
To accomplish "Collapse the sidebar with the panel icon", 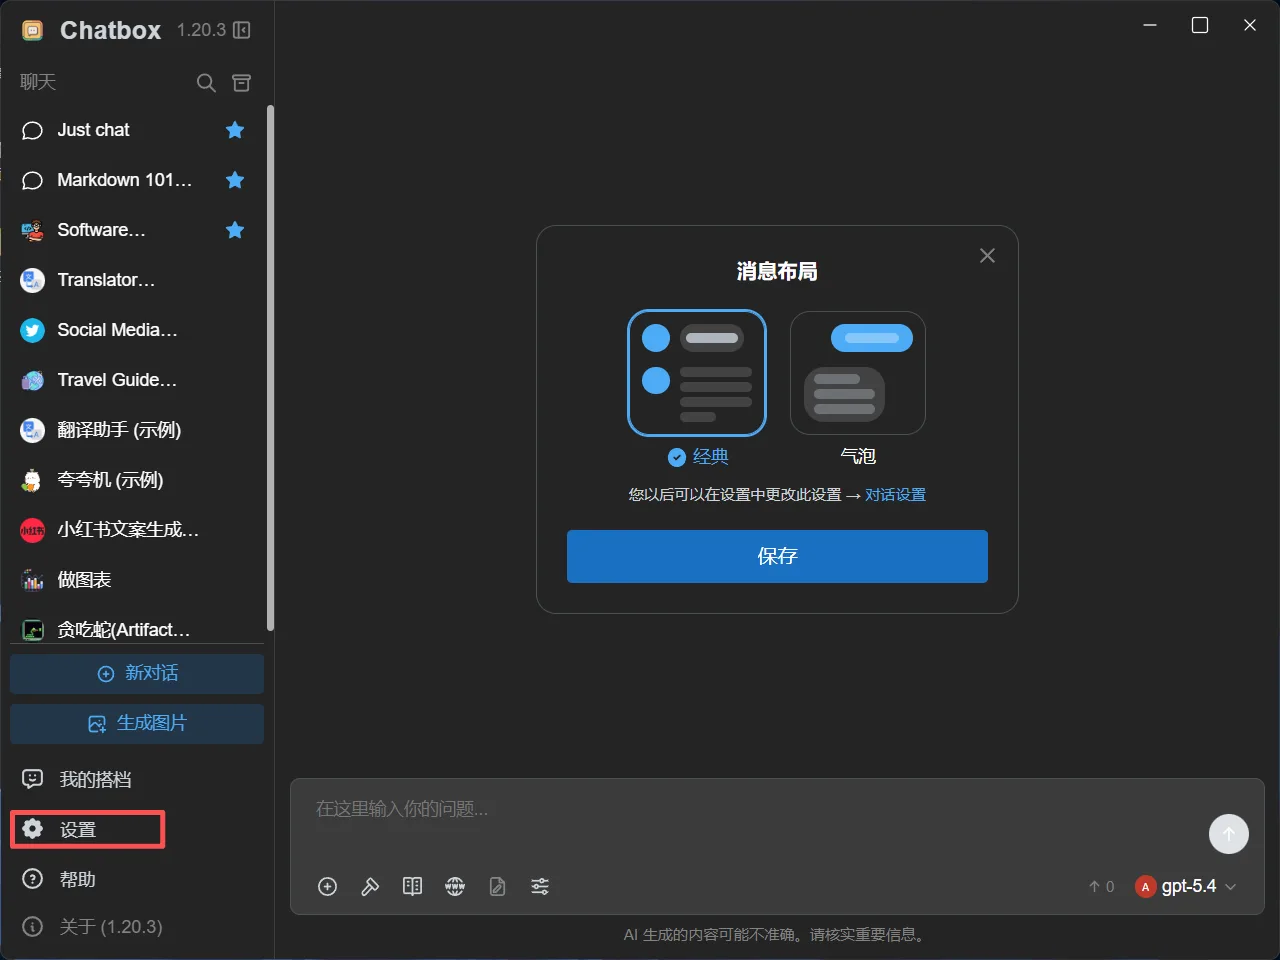I will [241, 30].
